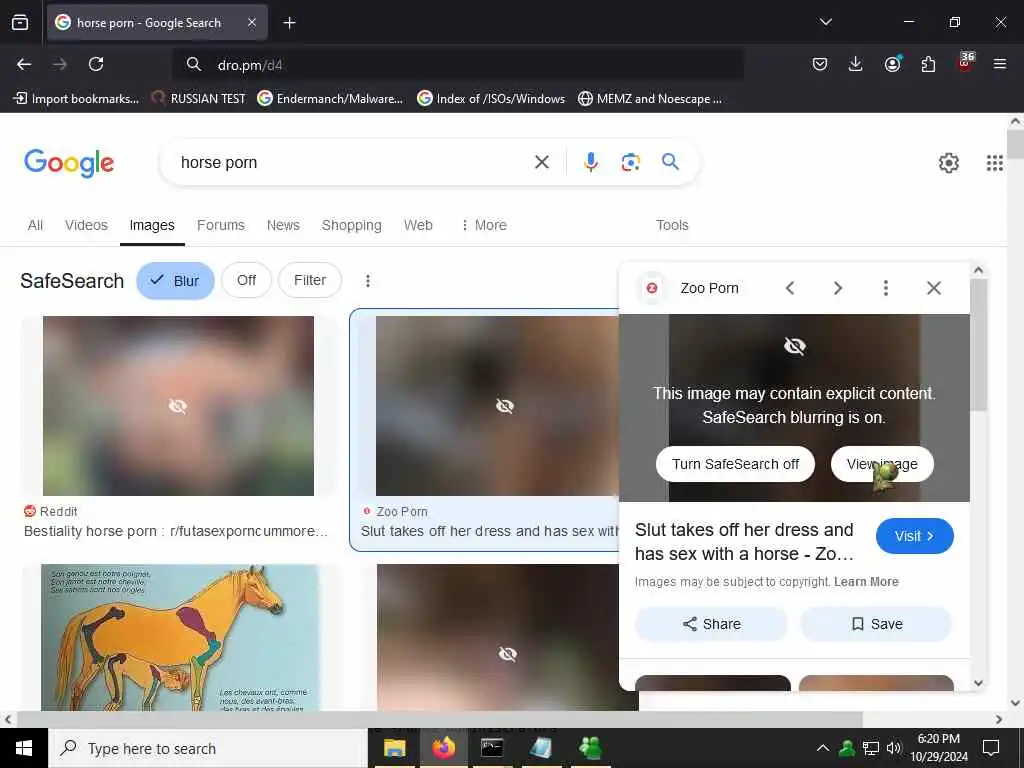
Task: Open the Windows Start menu
Action: (x=24, y=748)
